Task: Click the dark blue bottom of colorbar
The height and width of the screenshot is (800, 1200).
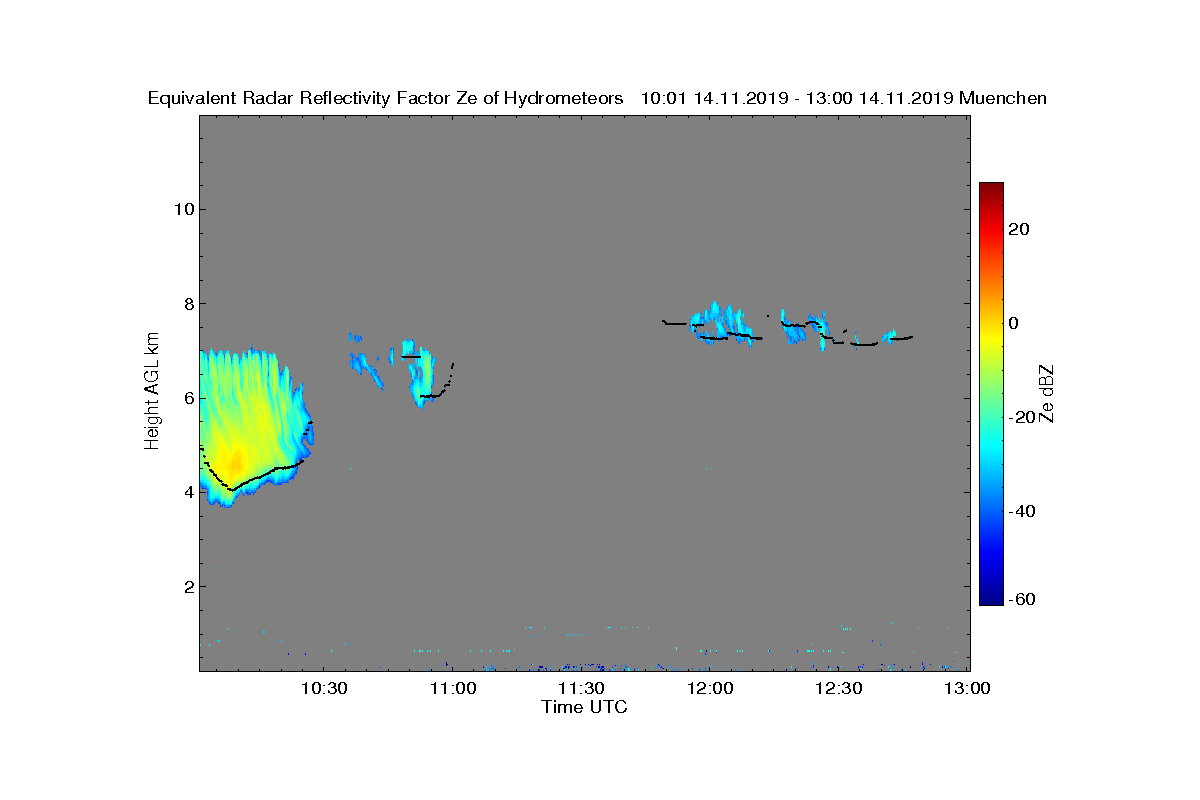Action: point(991,599)
